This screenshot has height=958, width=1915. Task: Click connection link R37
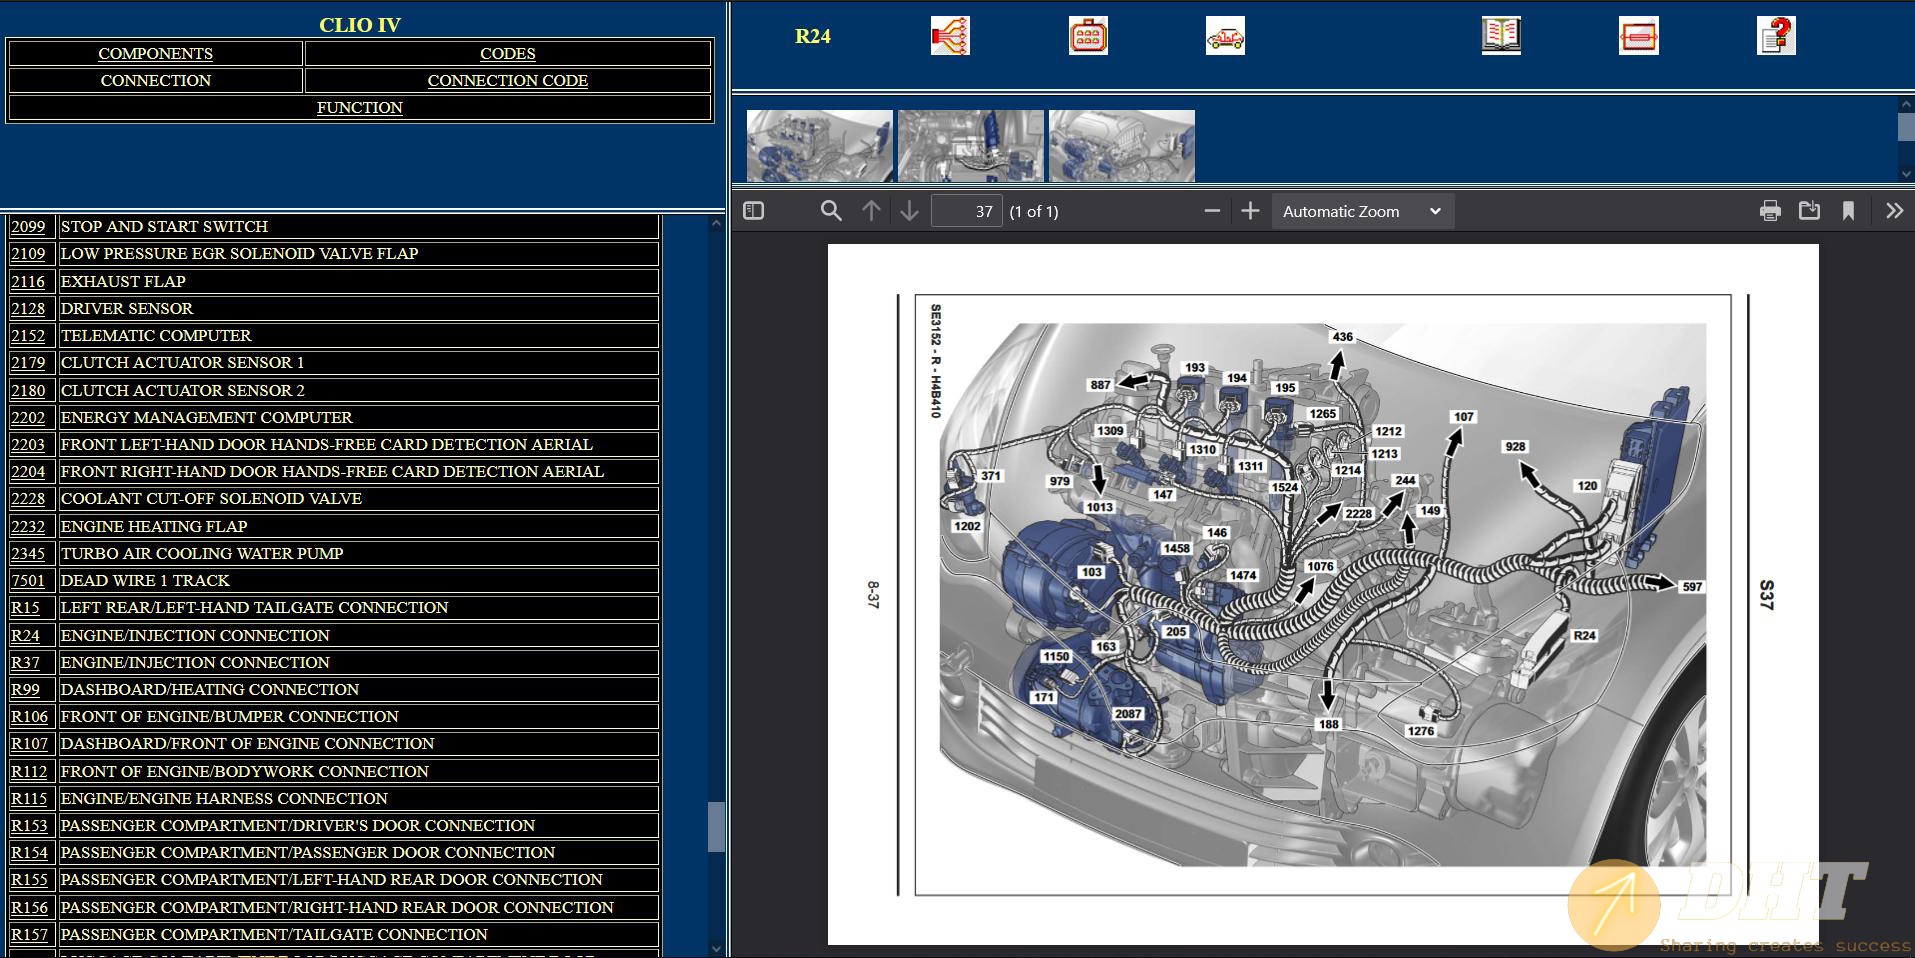coord(25,662)
